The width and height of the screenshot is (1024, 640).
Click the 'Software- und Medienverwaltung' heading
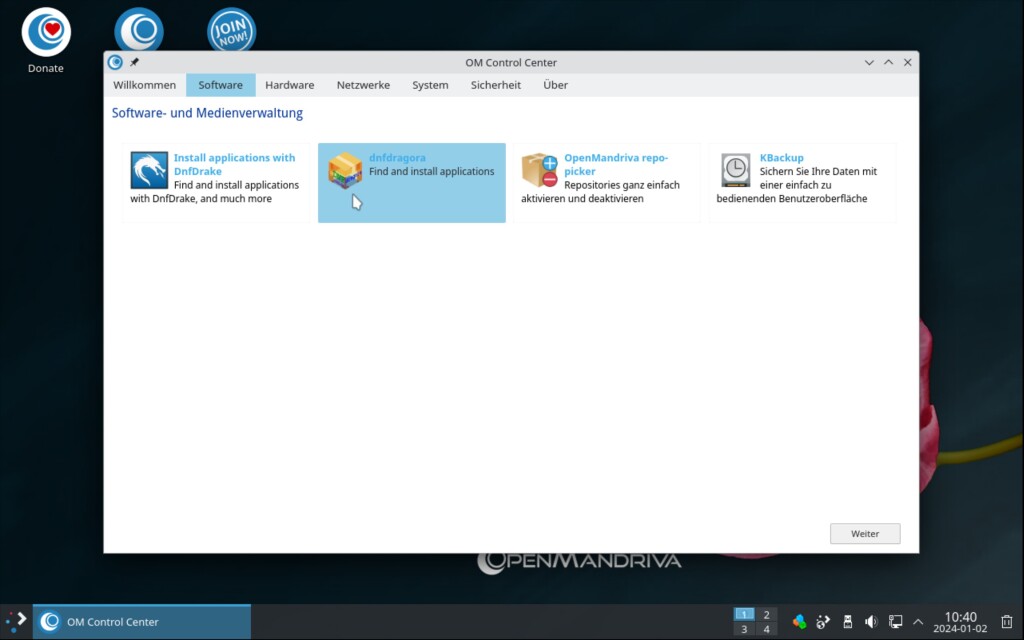[x=207, y=113]
